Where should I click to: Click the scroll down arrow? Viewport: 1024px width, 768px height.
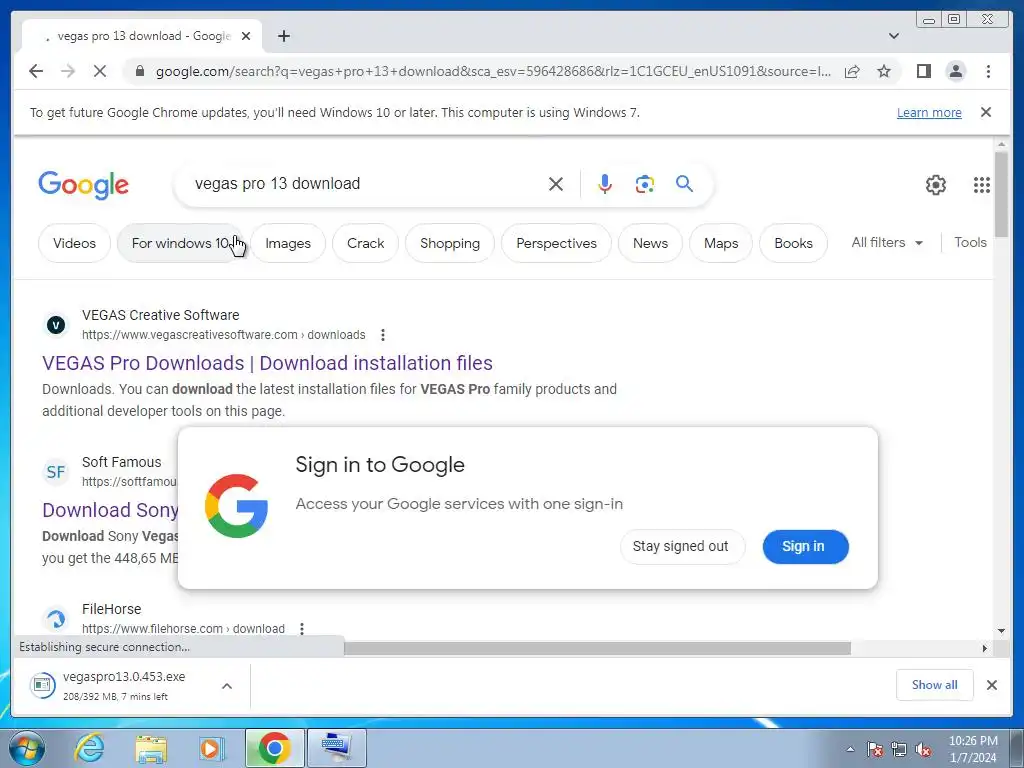(1001, 631)
